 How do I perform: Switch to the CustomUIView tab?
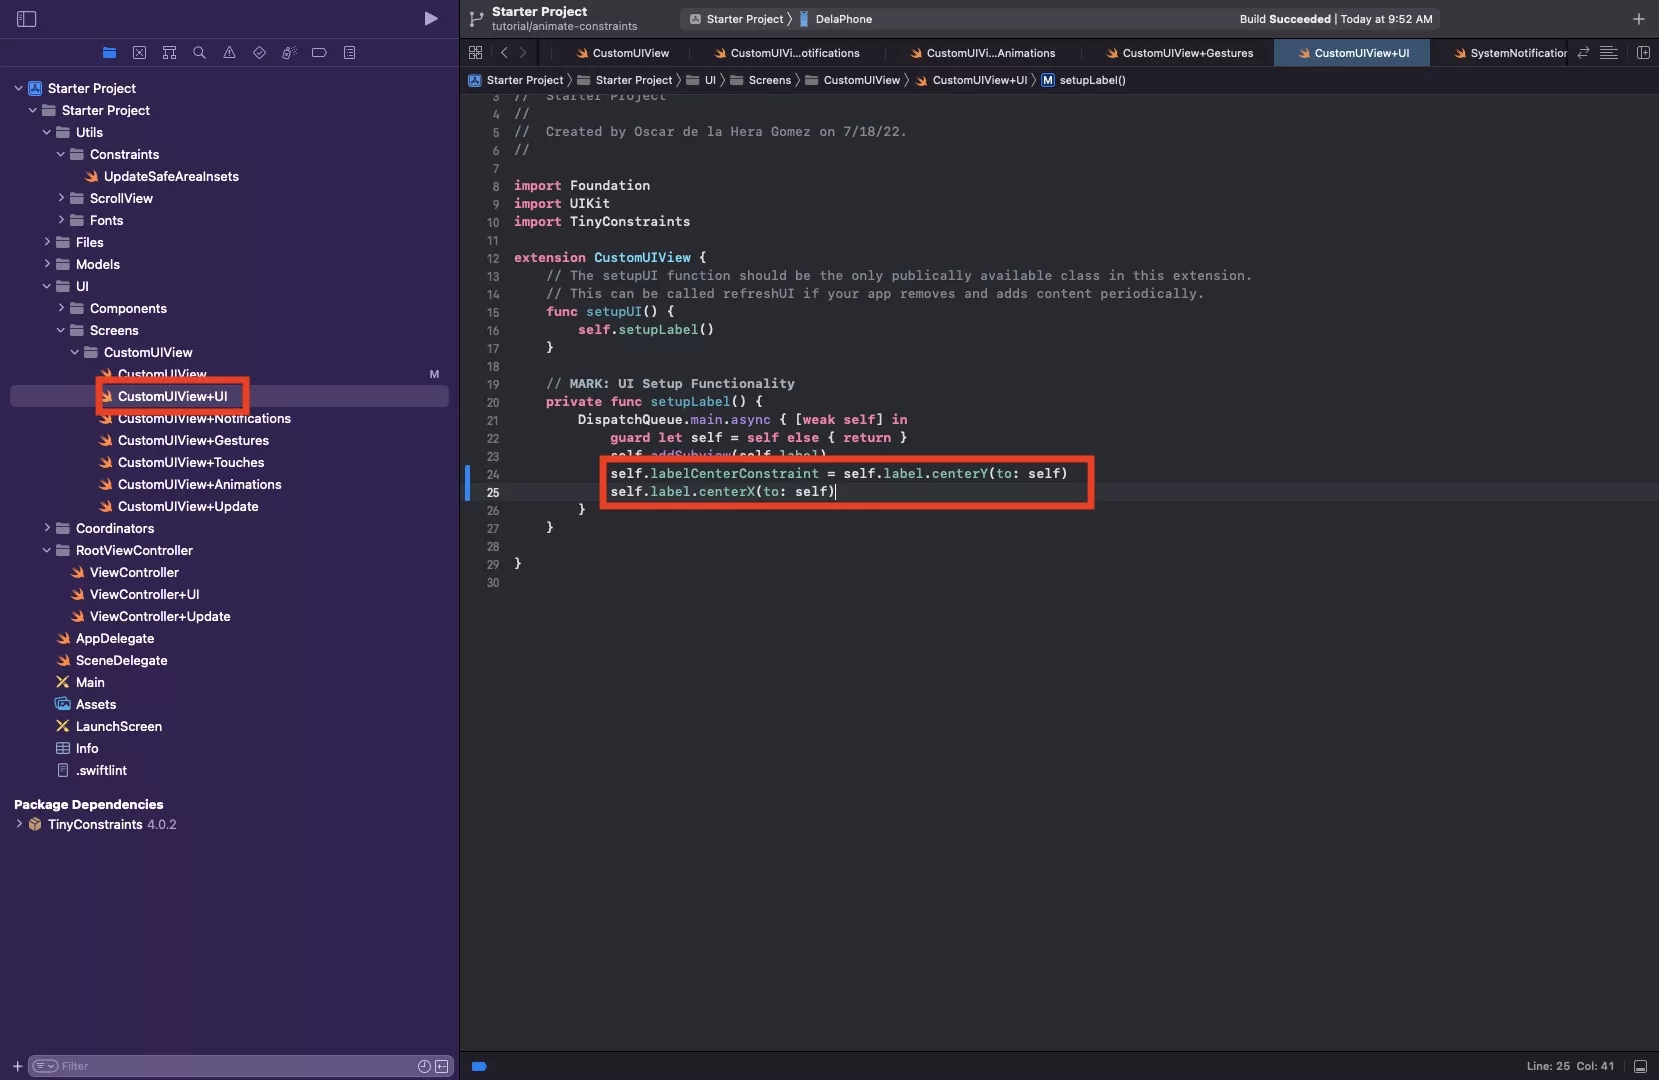(622, 53)
